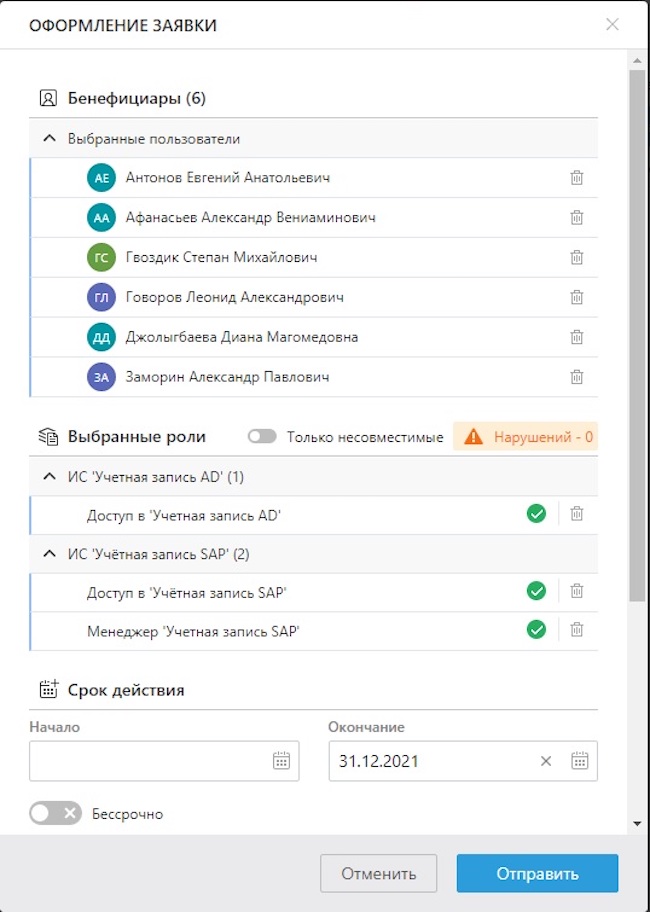The width and height of the screenshot is (650, 912).
Task: Remove Менеджер 'Учетная запись SAP' role
Action: click(x=576, y=630)
